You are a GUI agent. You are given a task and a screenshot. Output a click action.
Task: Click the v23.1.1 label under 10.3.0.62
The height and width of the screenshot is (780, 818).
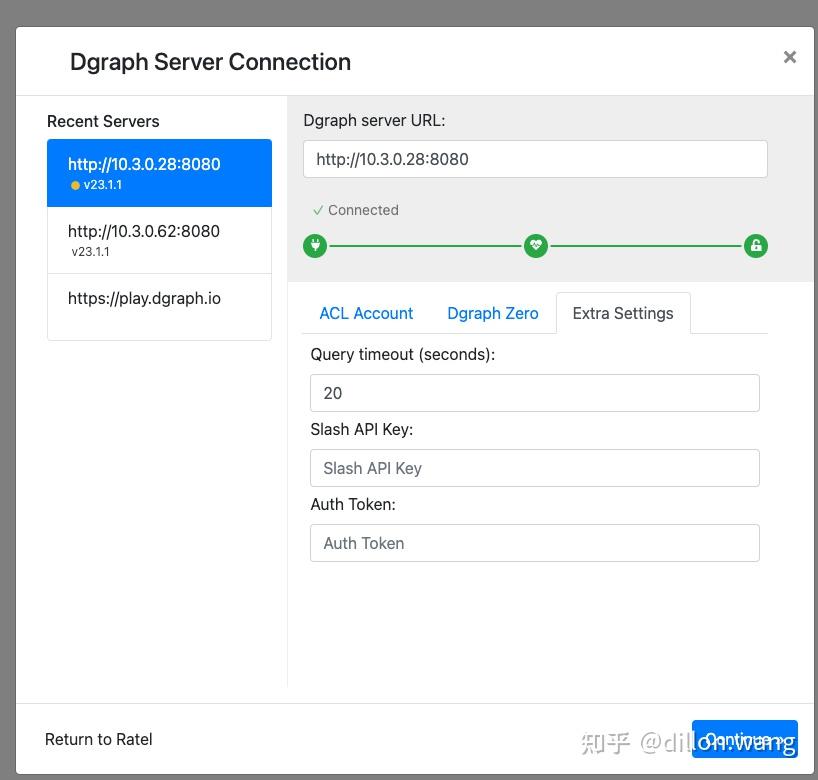(91, 252)
